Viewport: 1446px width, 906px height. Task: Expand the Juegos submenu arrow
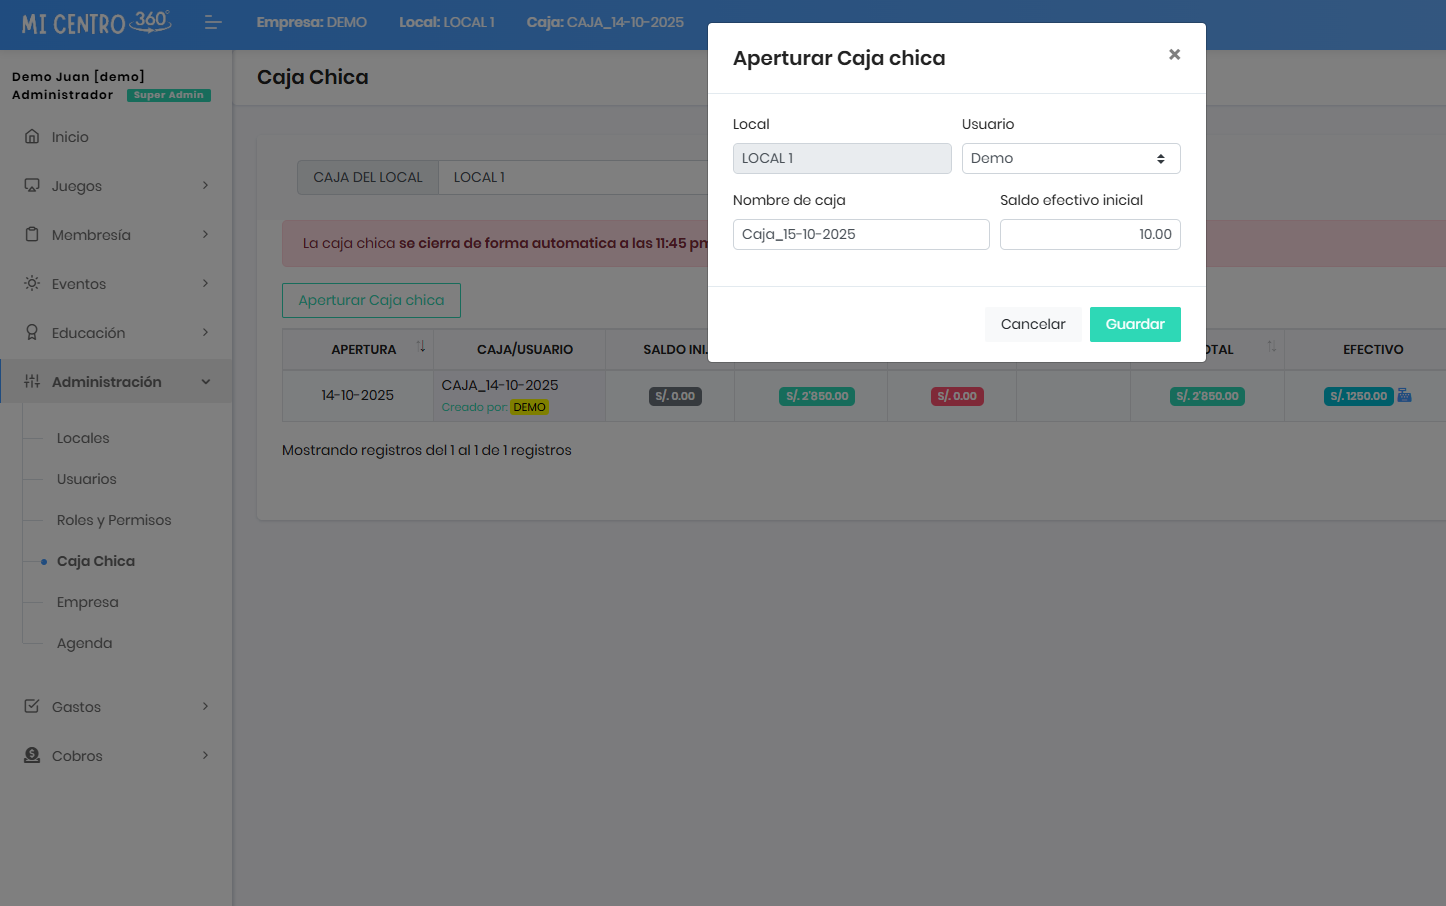[x=205, y=186]
